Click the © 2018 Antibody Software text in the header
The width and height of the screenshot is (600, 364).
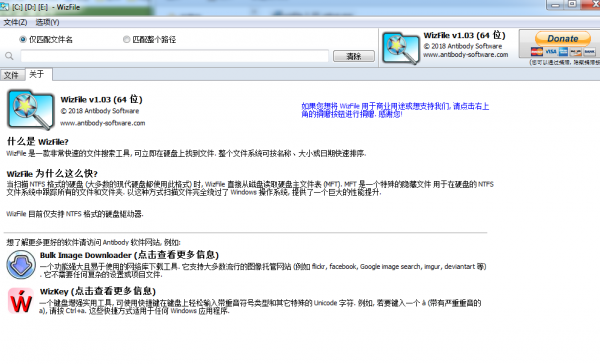tap(463, 46)
